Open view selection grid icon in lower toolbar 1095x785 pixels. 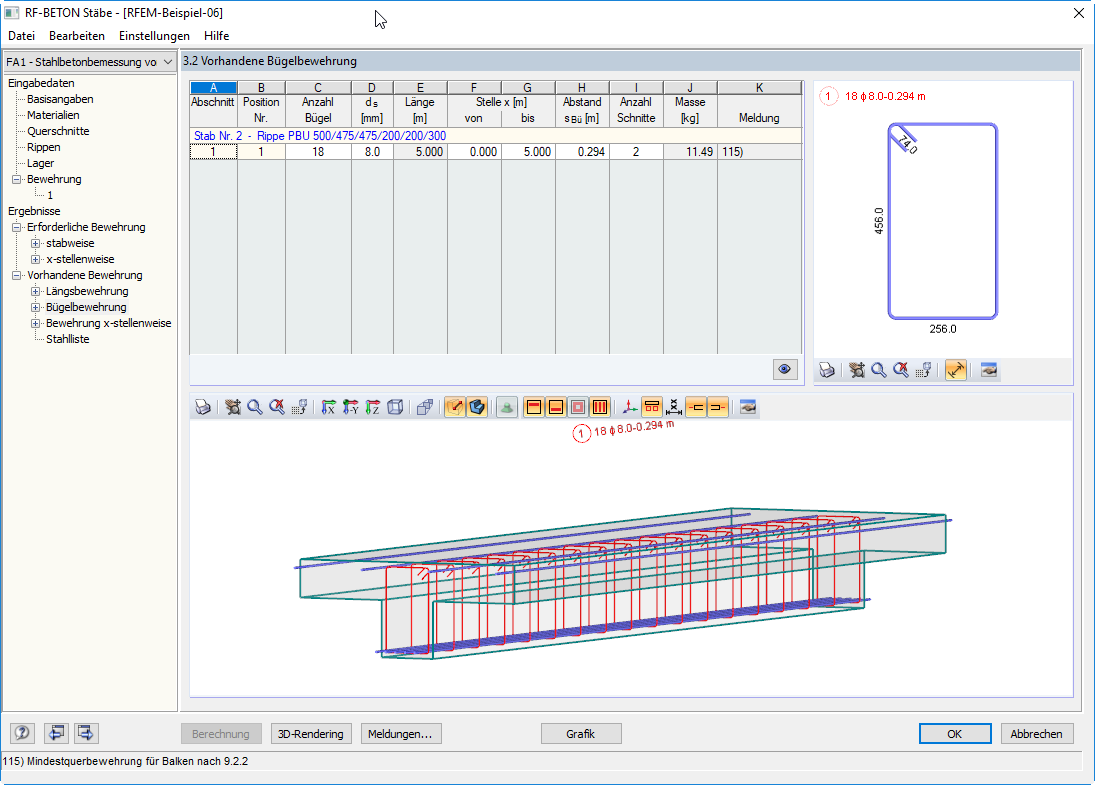tap(300, 407)
